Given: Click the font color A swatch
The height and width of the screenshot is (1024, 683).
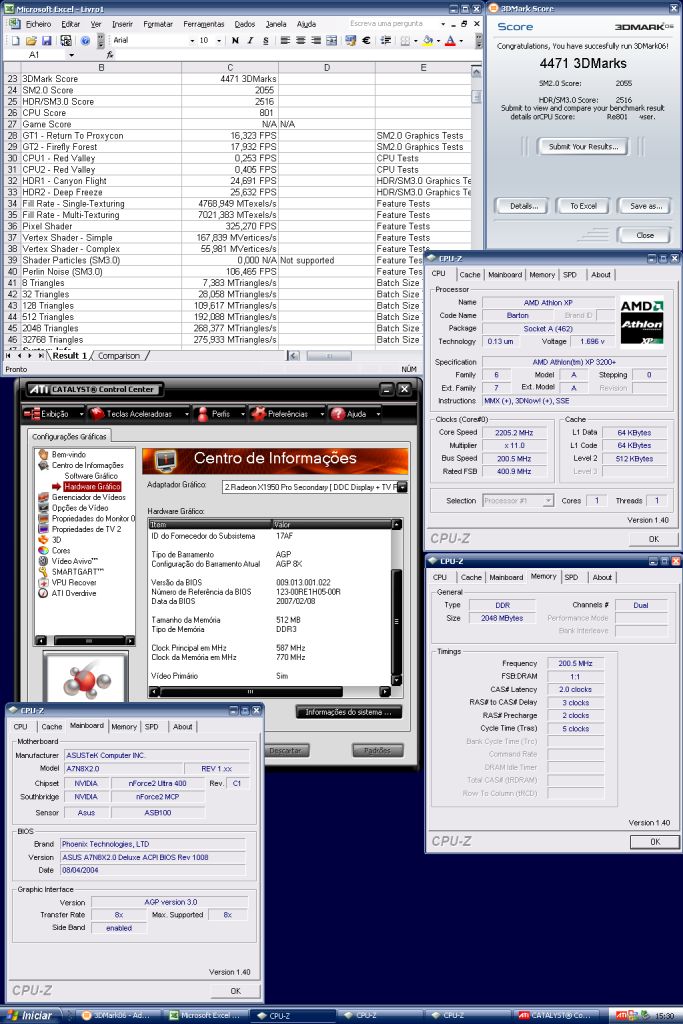Looking at the screenshot, I should pyautogui.click(x=450, y=40).
